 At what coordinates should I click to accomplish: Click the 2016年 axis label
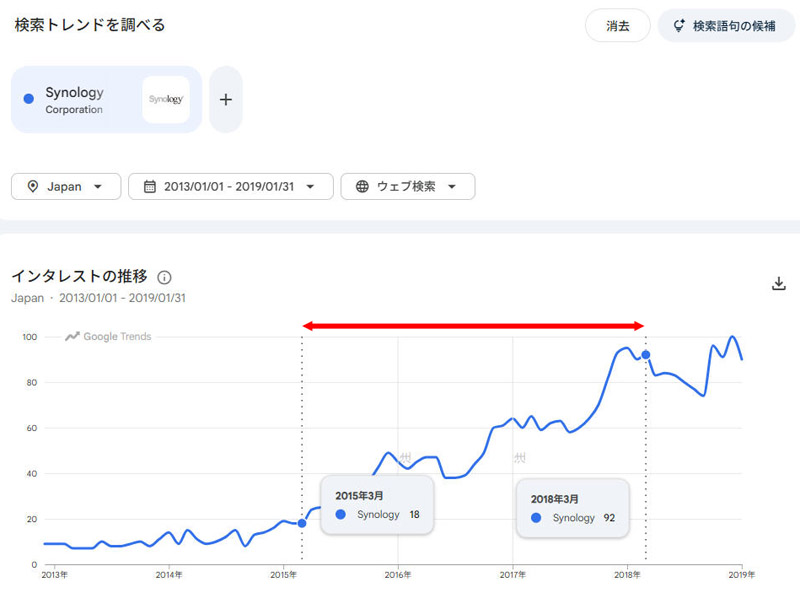pyautogui.click(x=398, y=575)
